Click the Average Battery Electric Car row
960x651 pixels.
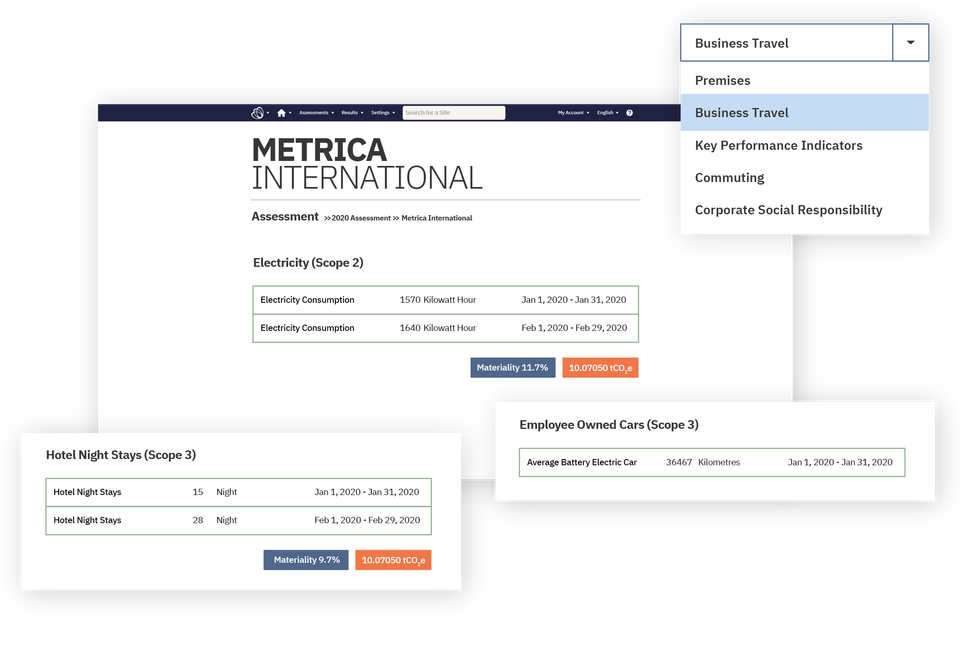pos(710,462)
